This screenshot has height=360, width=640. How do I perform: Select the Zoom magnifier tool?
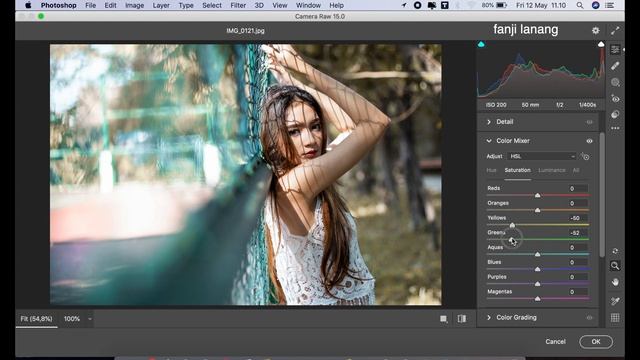coord(615,266)
